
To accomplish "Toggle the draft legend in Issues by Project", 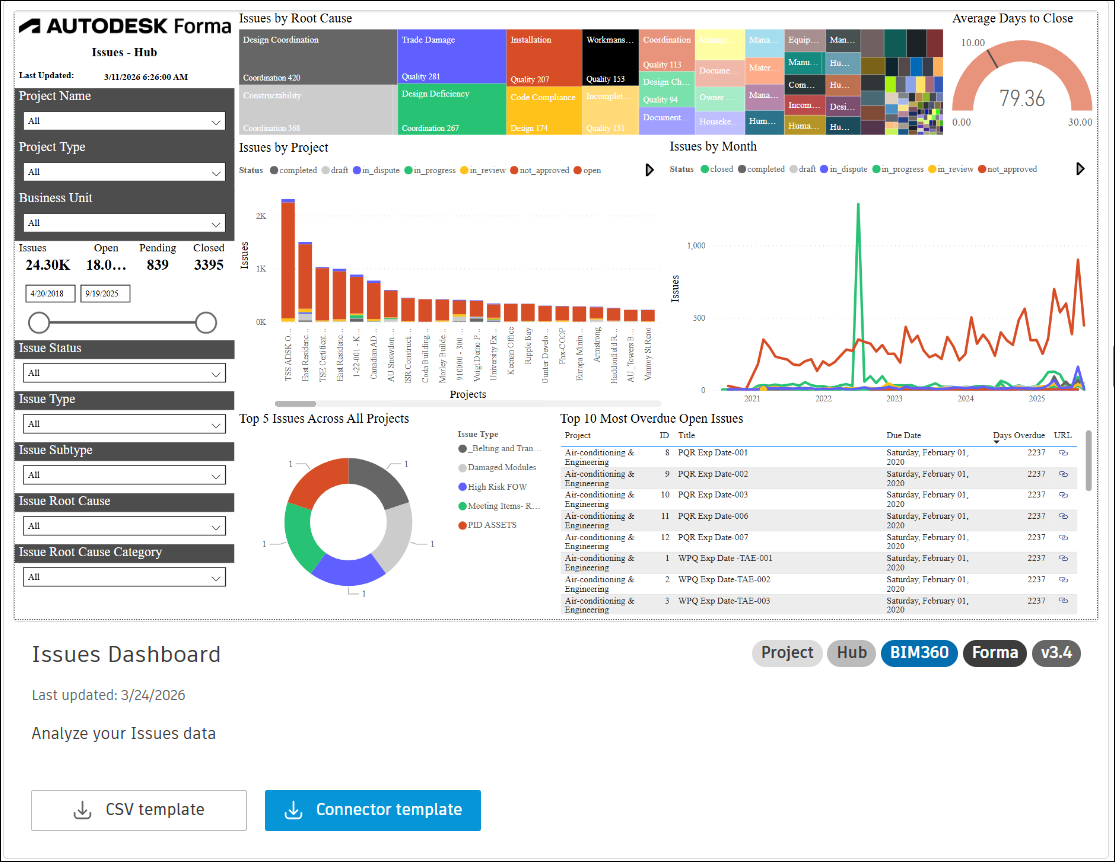I will coord(336,171).
